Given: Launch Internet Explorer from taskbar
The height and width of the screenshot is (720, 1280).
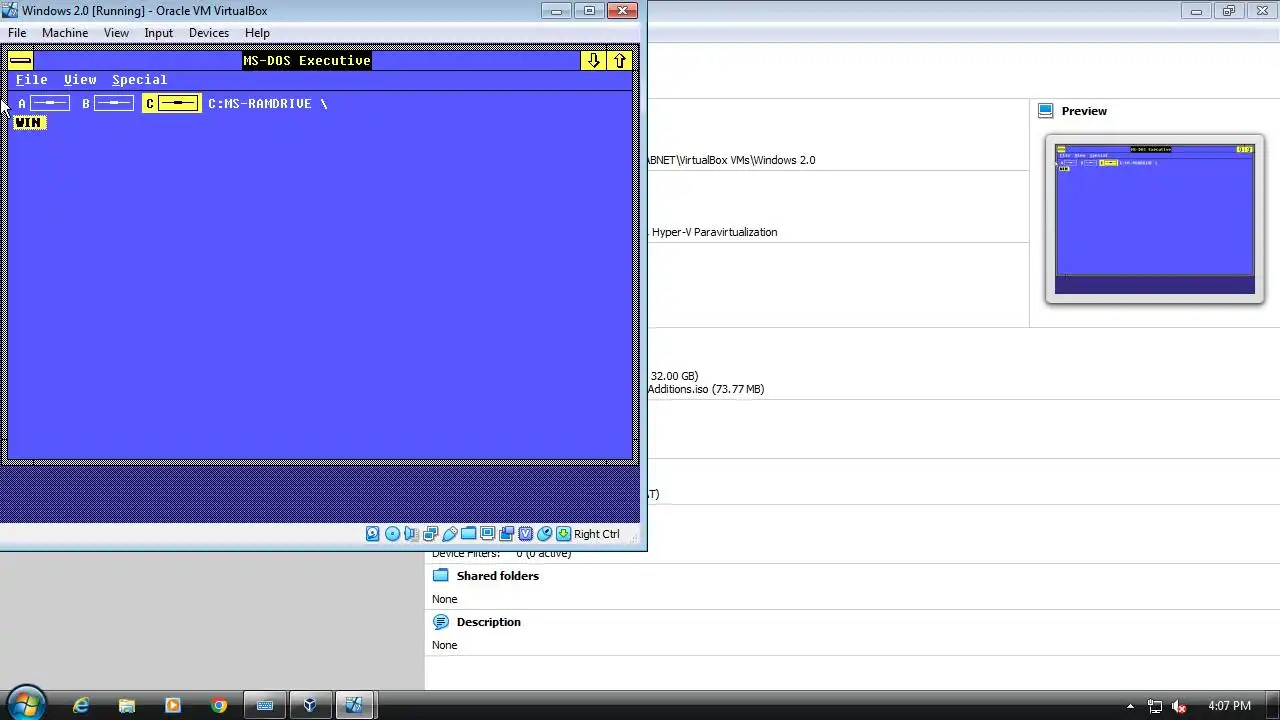Looking at the screenshot, I should pos(81,705).
